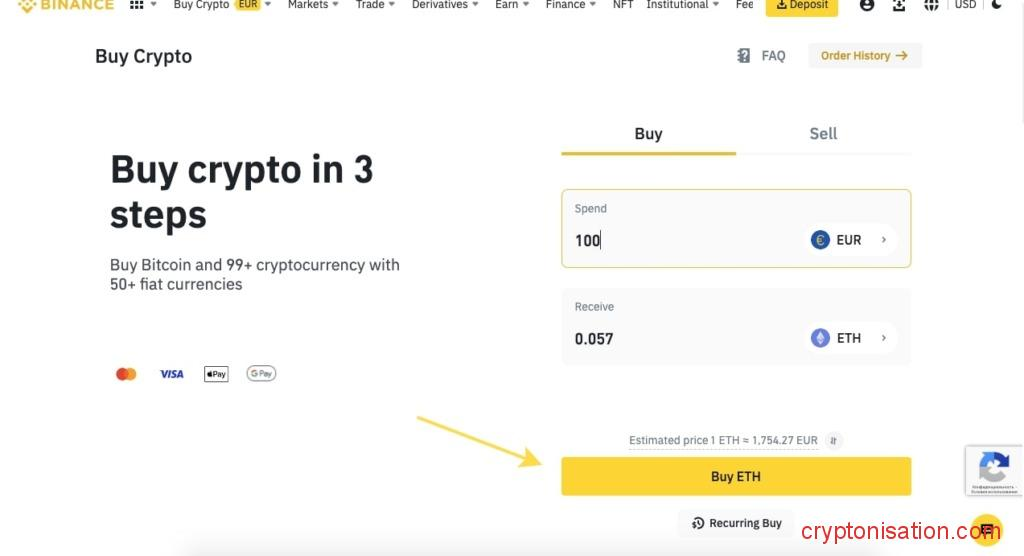
Task: Toggle dark mode with the moon icon
Action: tap(997, 5)
